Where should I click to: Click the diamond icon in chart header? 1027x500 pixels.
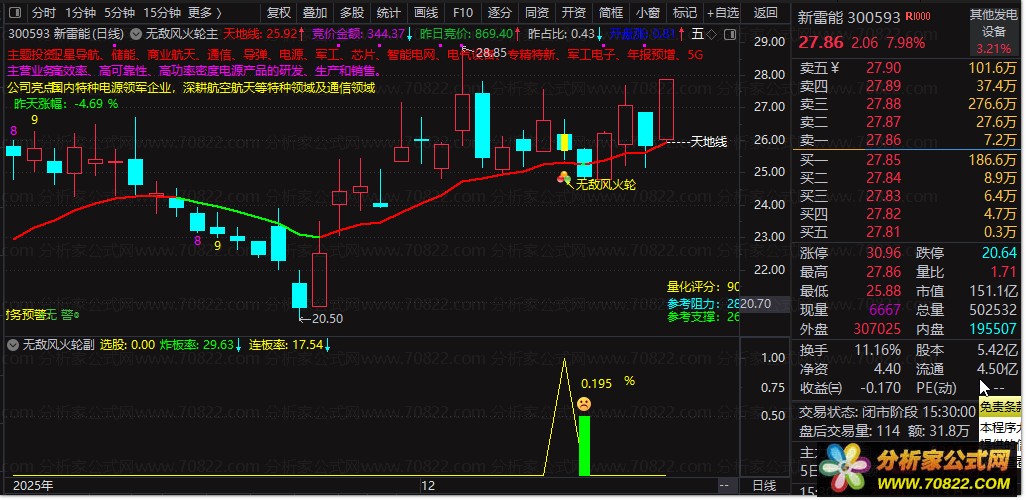713,33
